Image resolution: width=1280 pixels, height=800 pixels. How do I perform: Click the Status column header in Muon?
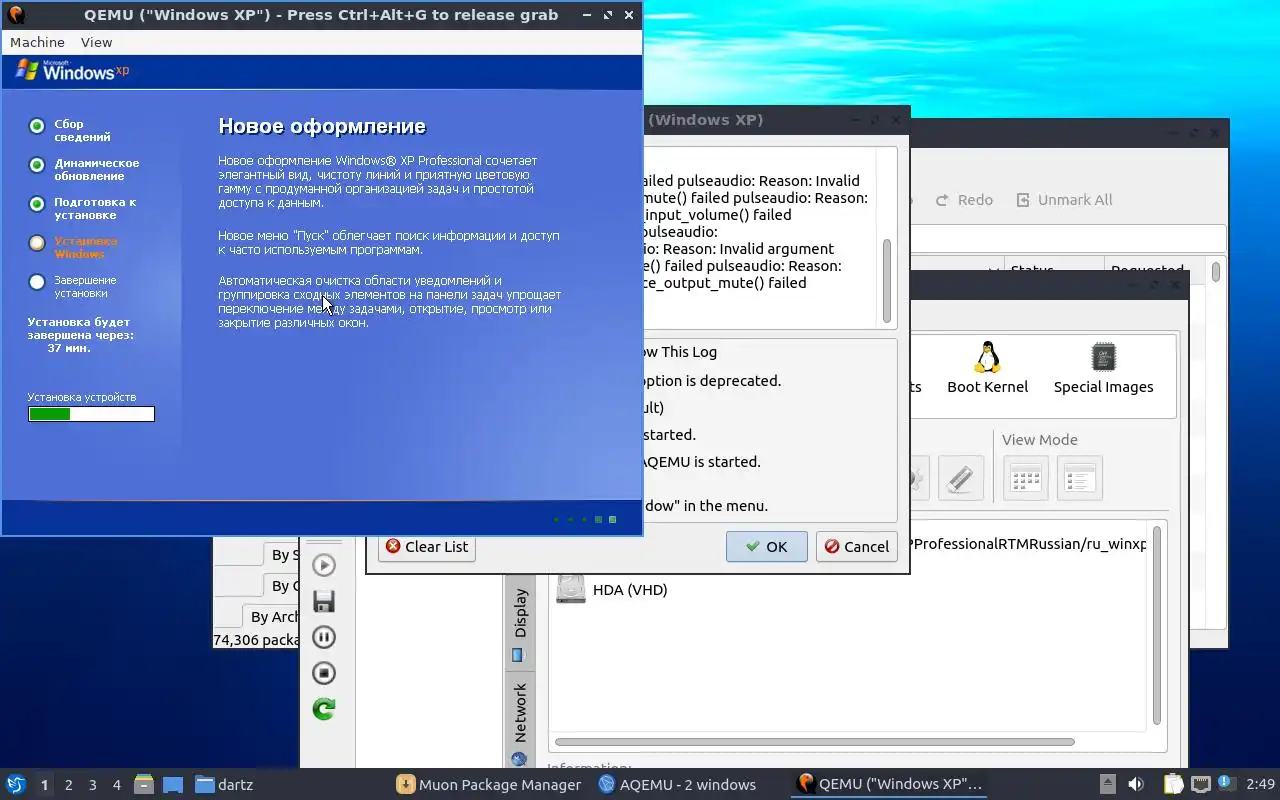[1054, 270]
